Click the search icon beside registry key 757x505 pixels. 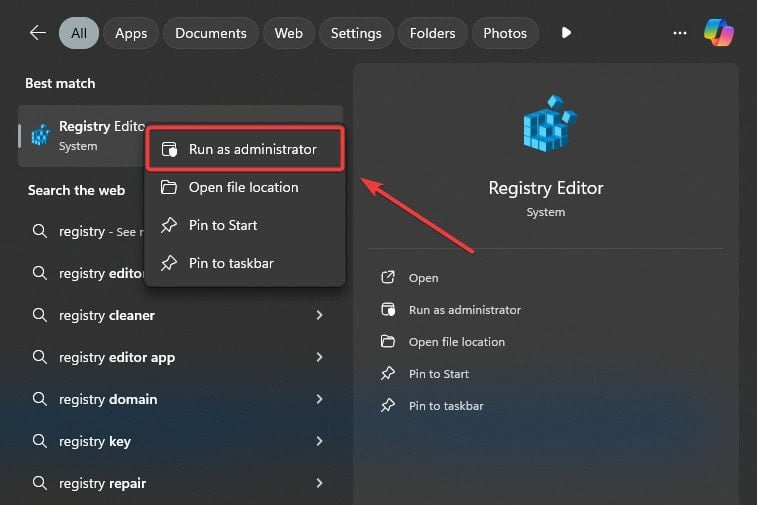pos(40,441)
